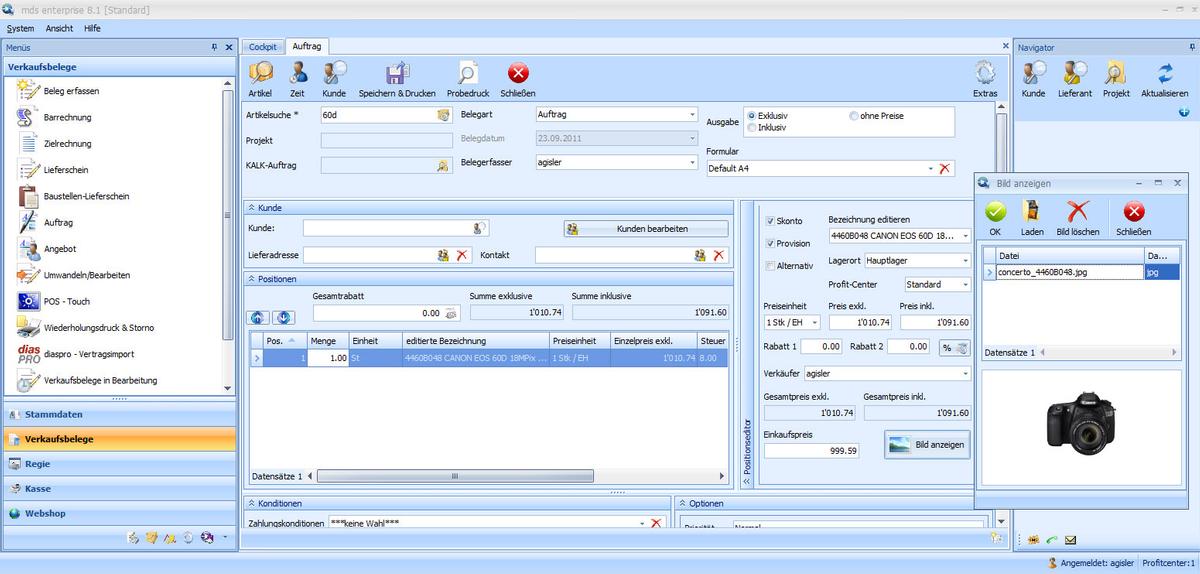Open Bezeichnung editieren dropdown
The image size is (1200, 574).
tap(965, 236)
